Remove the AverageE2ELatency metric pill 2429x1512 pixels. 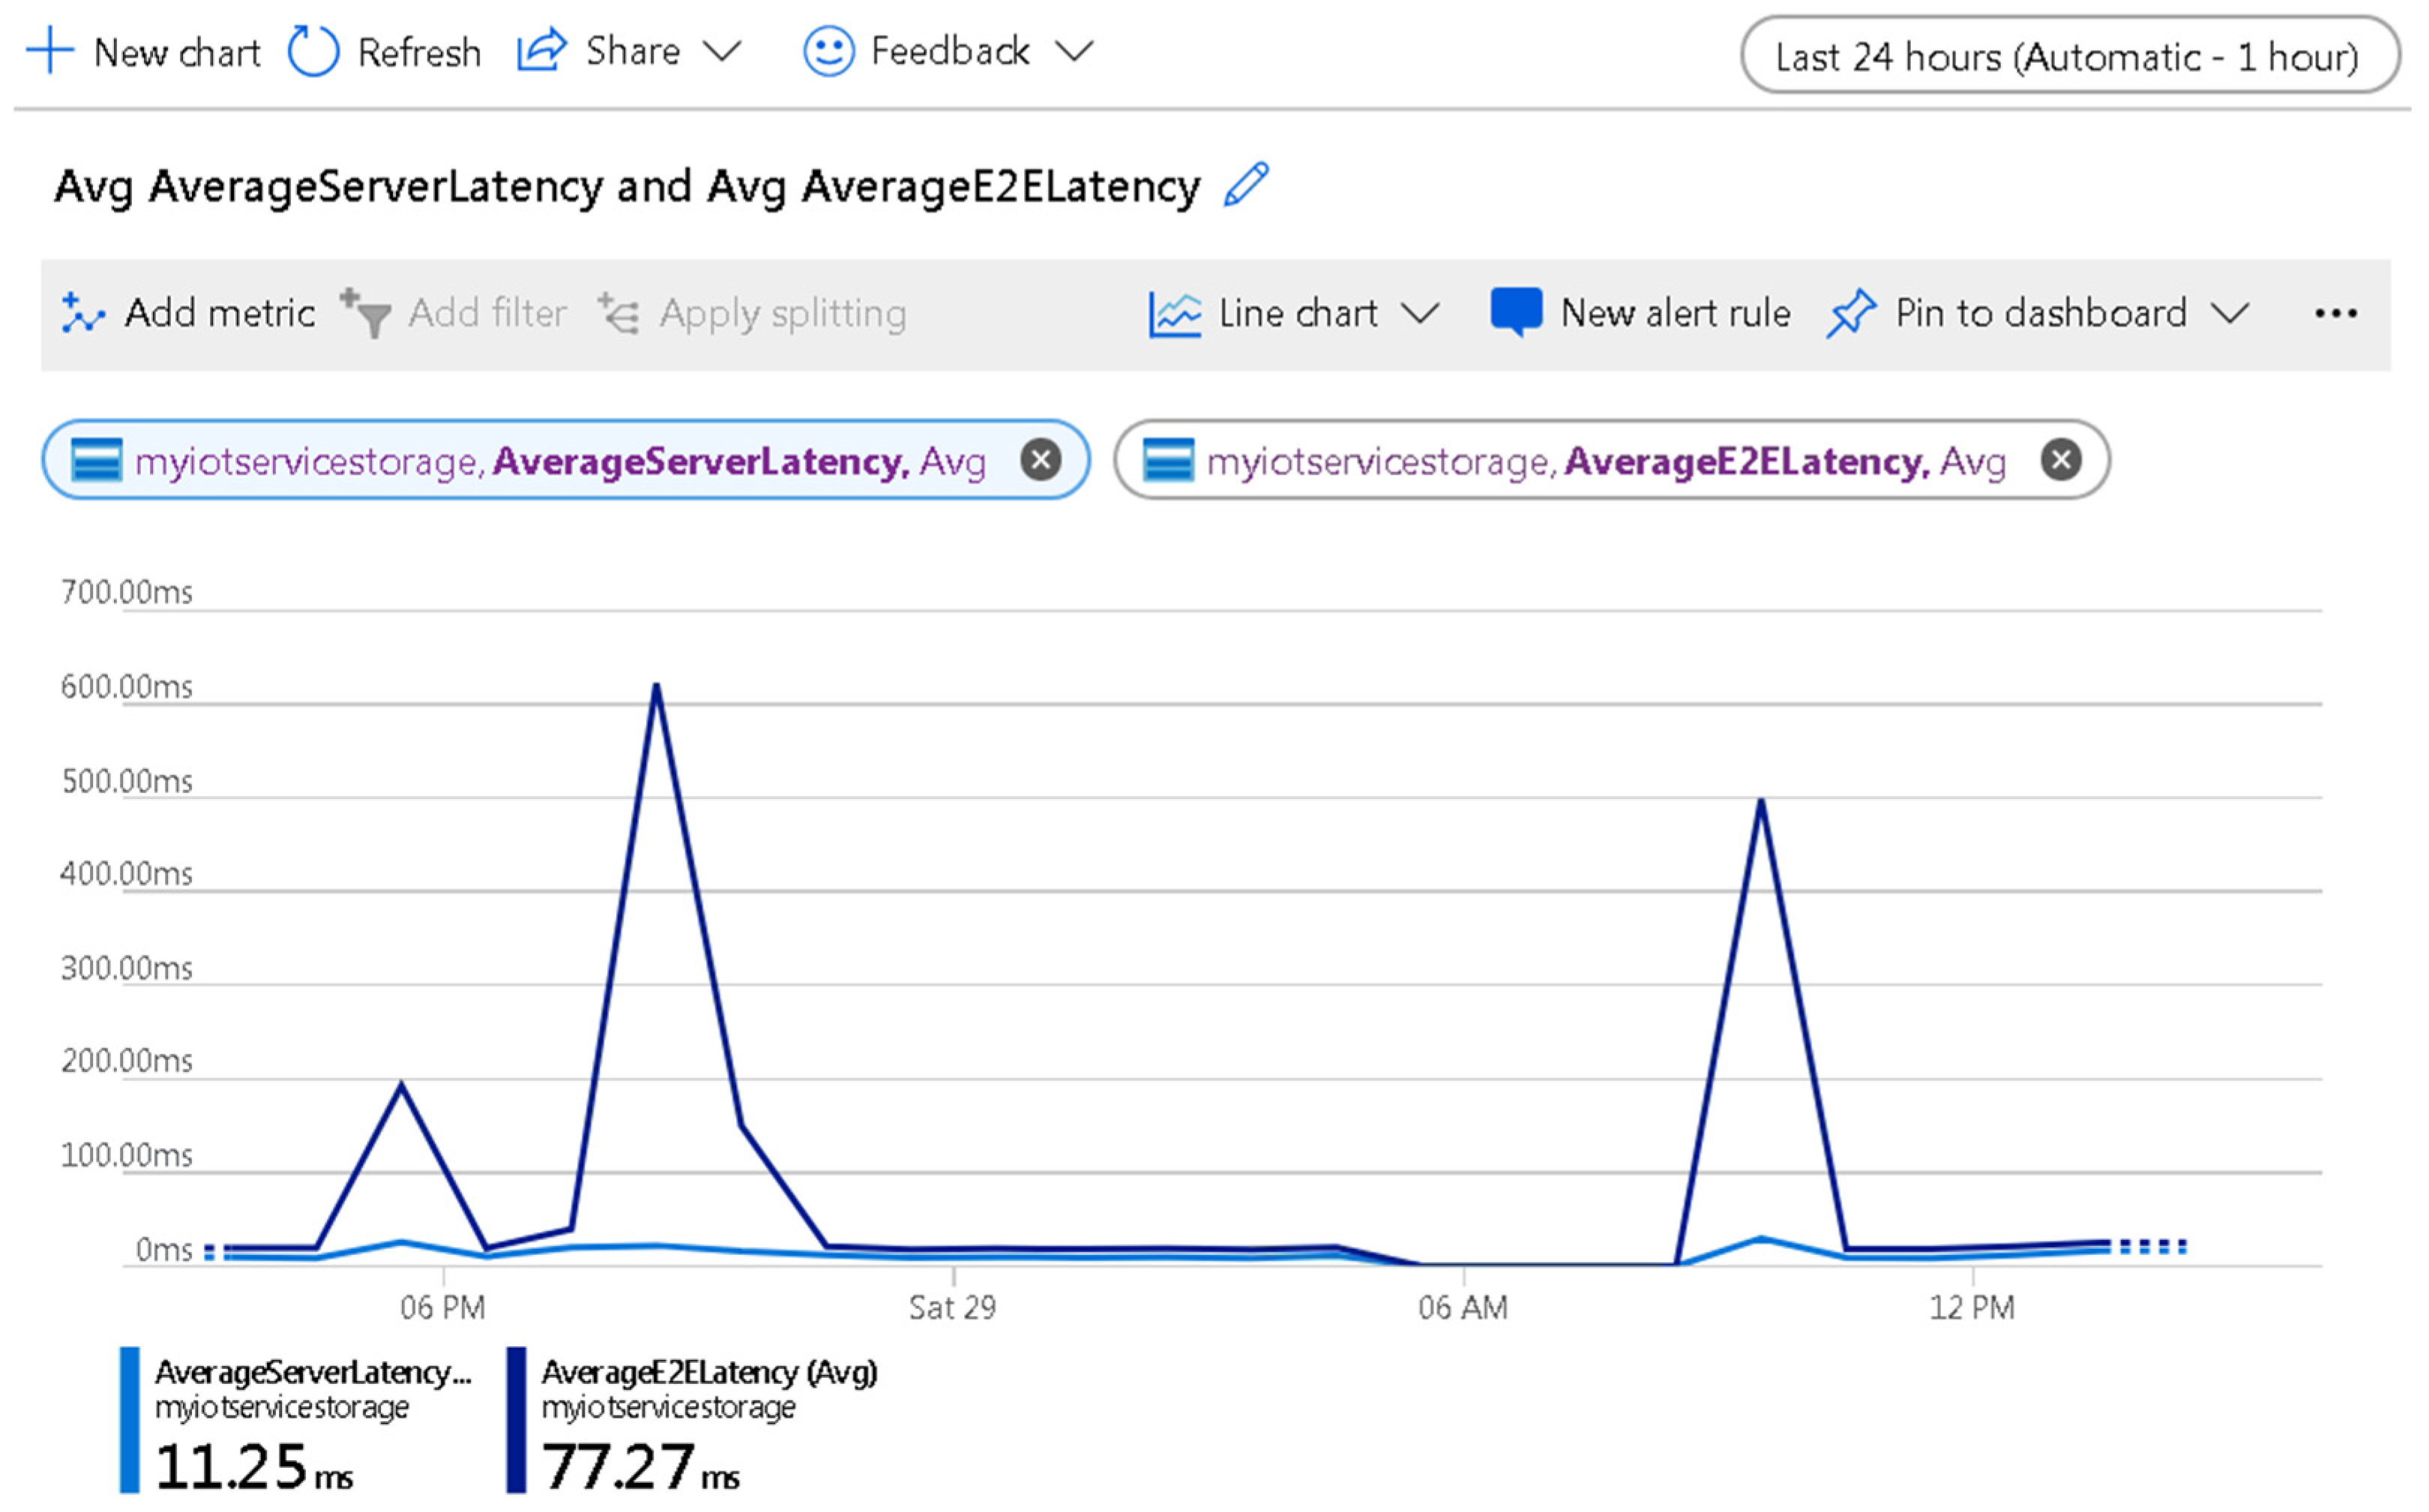(2061, 460)
